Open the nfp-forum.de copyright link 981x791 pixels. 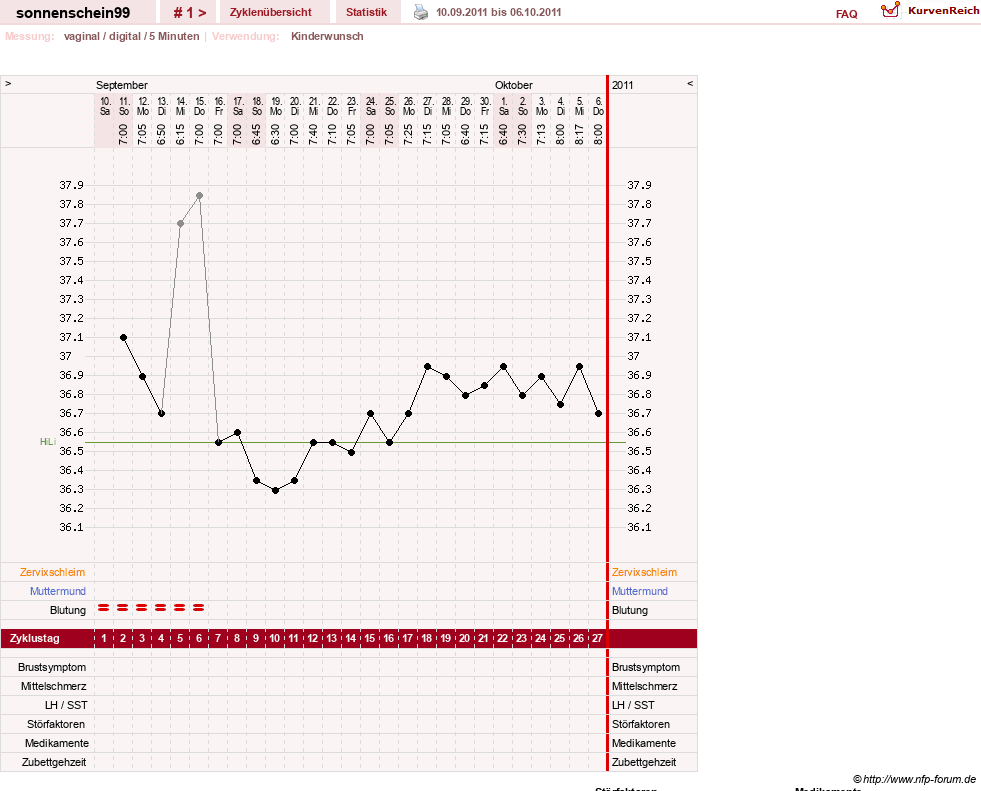point(914,779)
